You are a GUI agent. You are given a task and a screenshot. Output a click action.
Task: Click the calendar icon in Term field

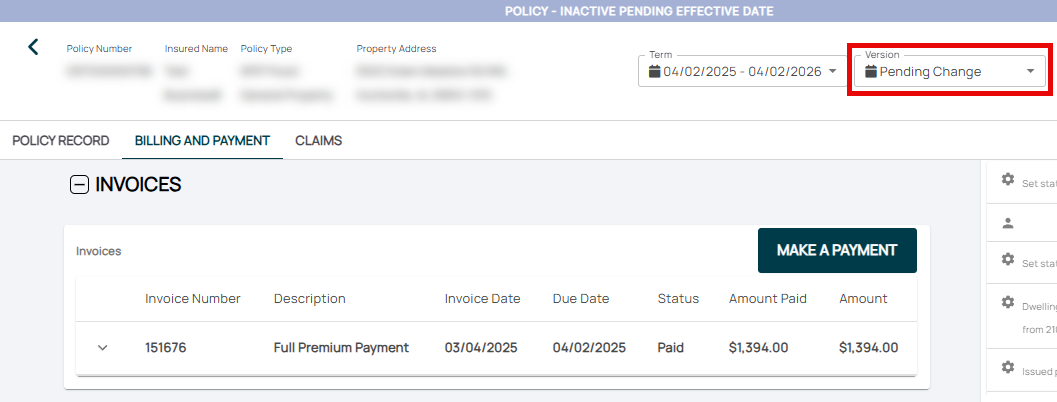(x=655, y=72)
